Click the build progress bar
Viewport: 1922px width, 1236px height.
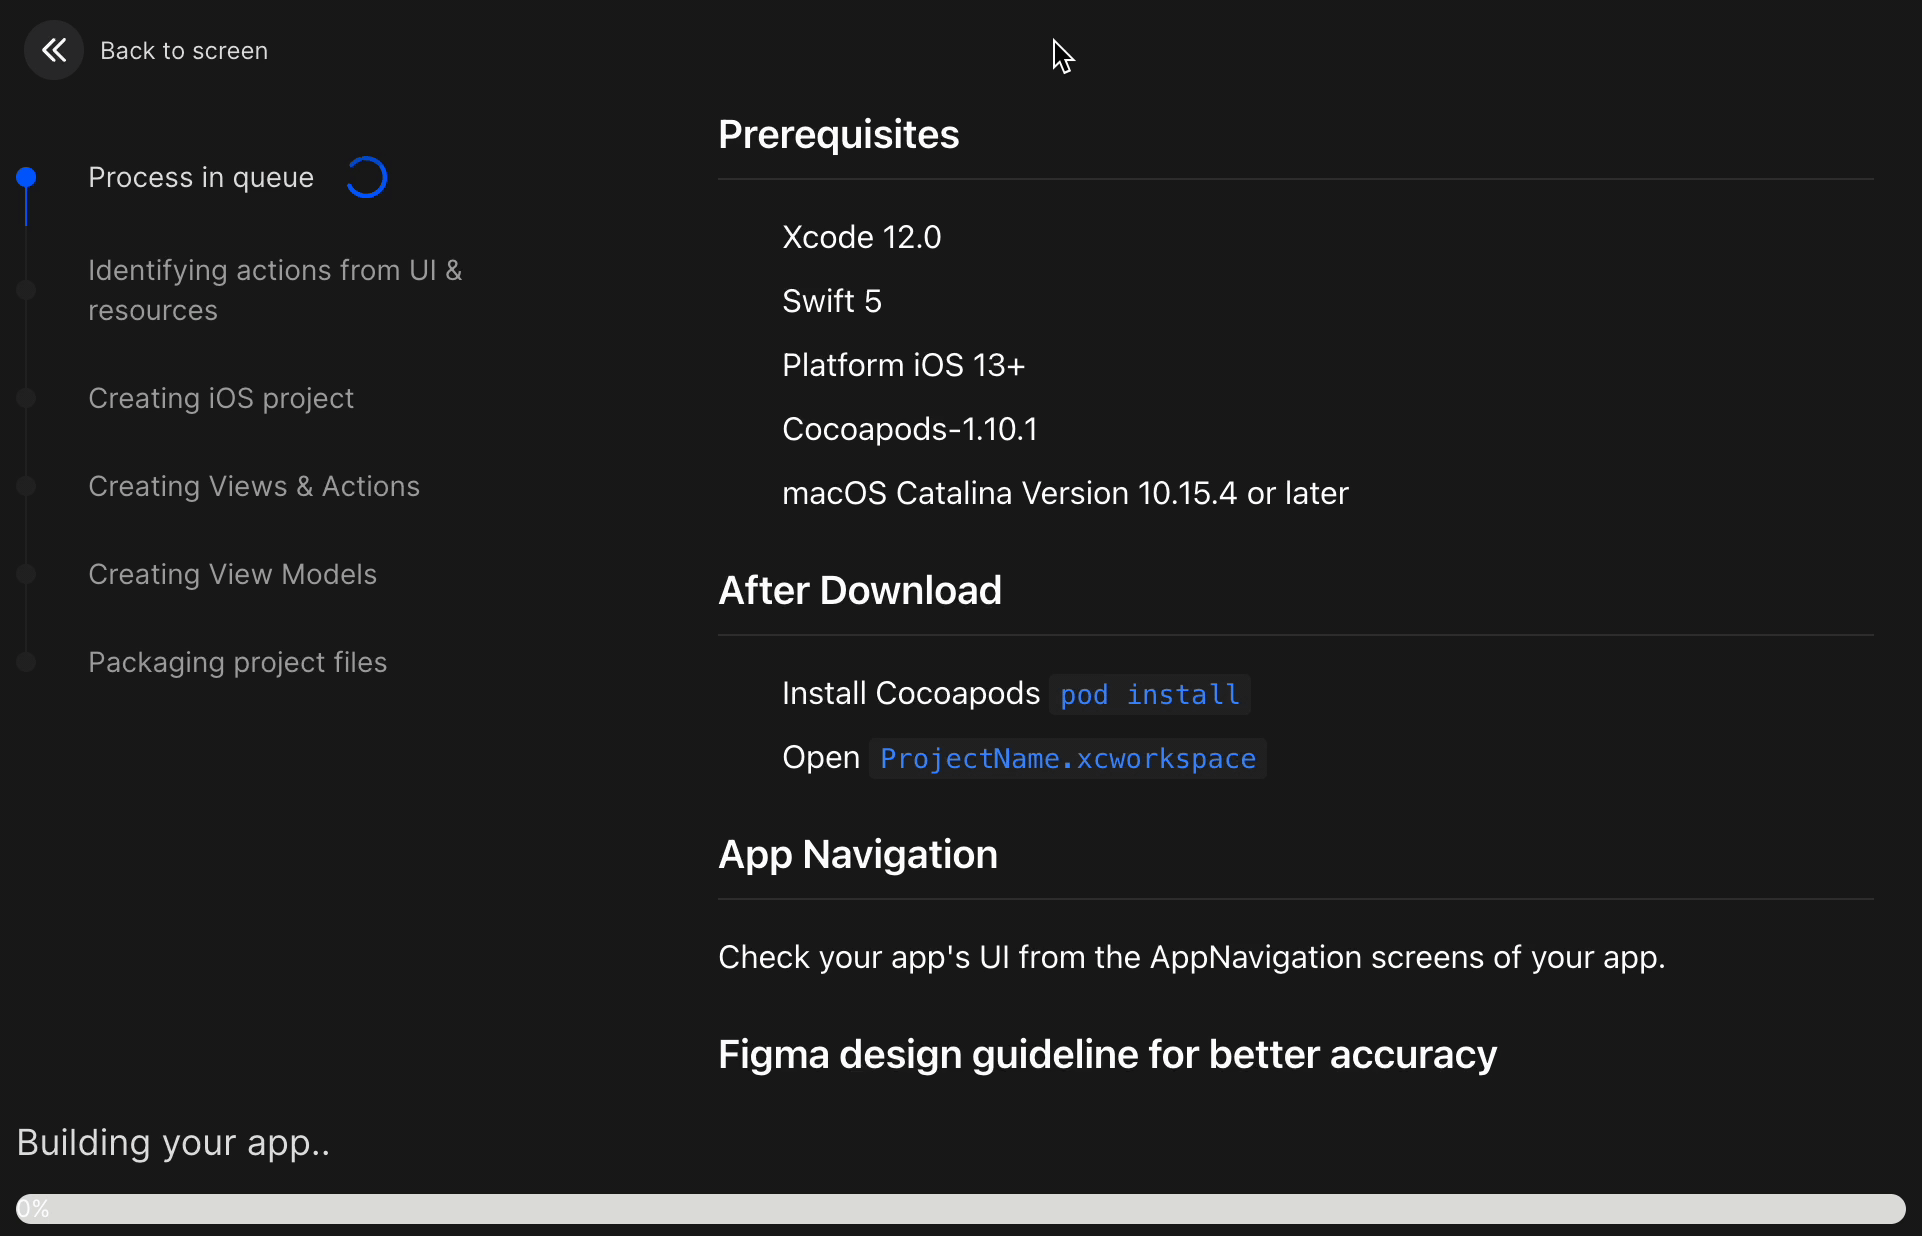[961, 1208]
